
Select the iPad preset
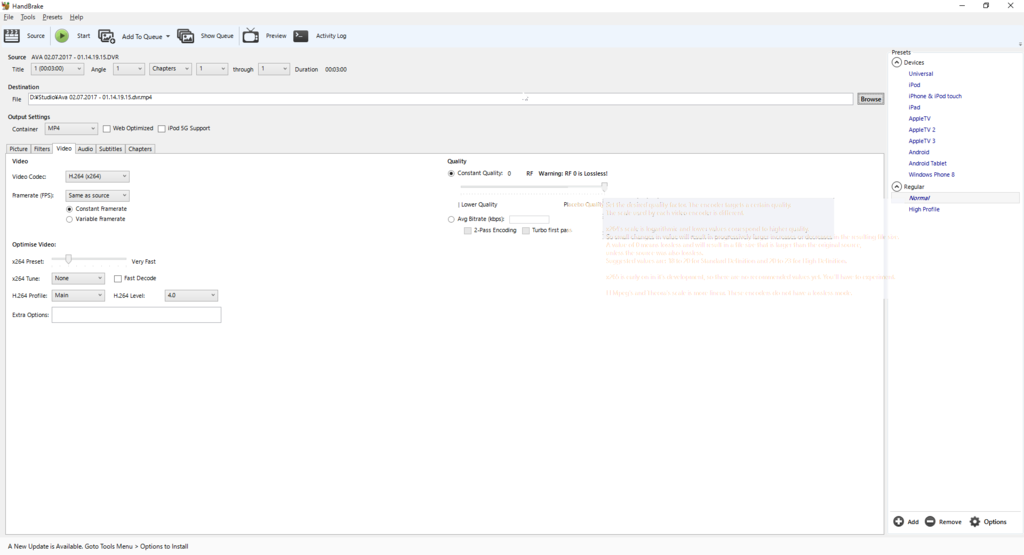tap(914, 107)
